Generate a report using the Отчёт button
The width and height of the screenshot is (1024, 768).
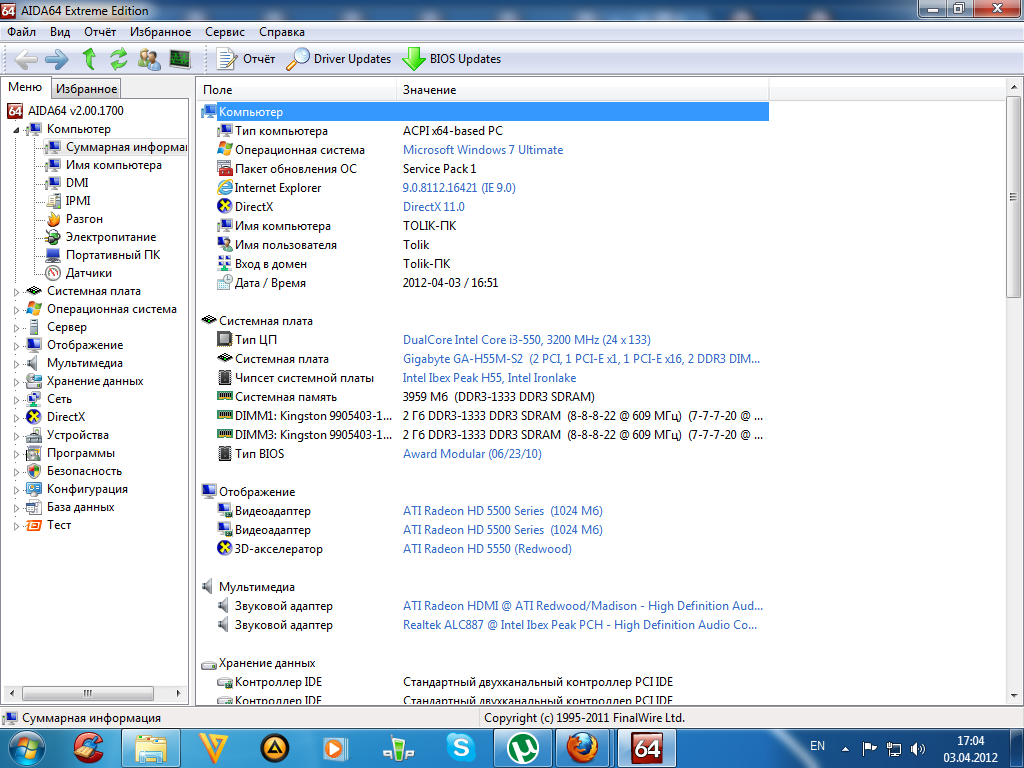click(x=246, y=59)
